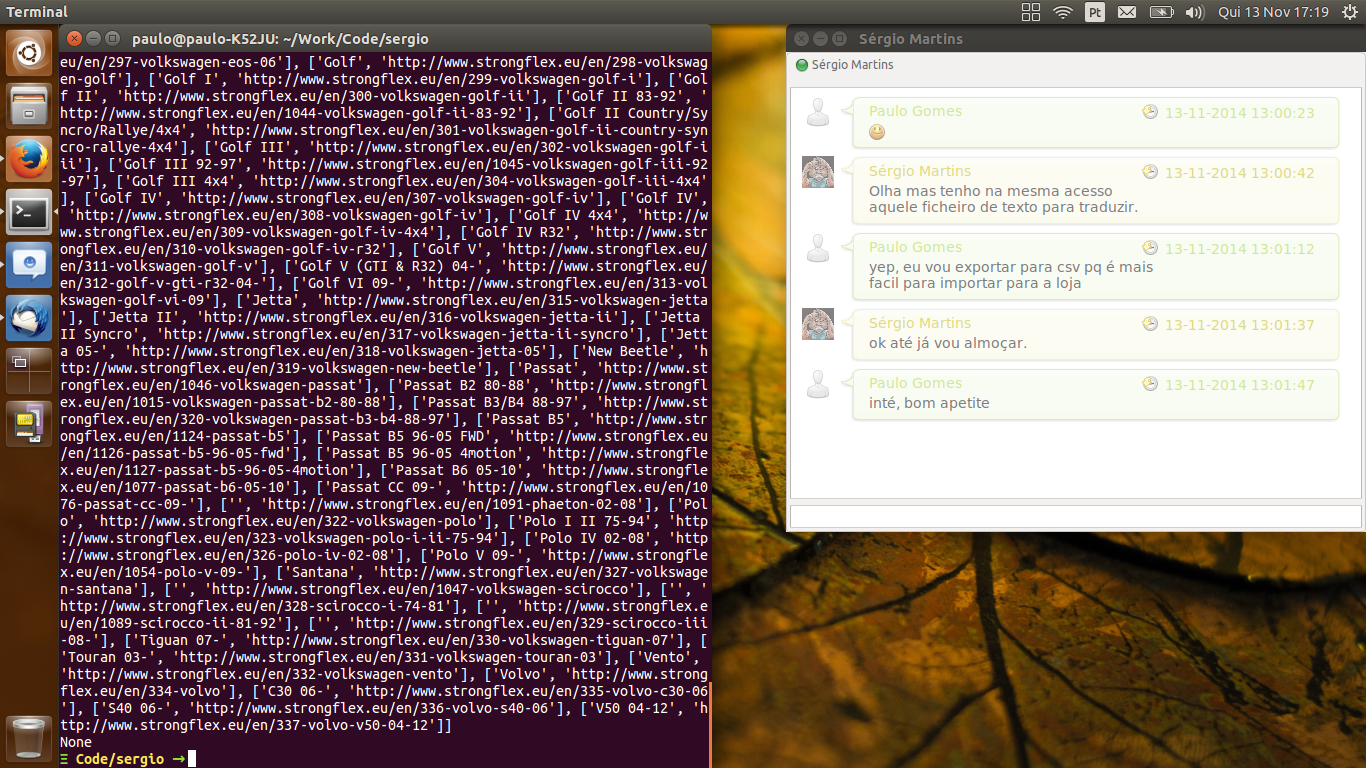
Task: Click the green status dot beside Sérgio Martins
Action: coord(801,65)
